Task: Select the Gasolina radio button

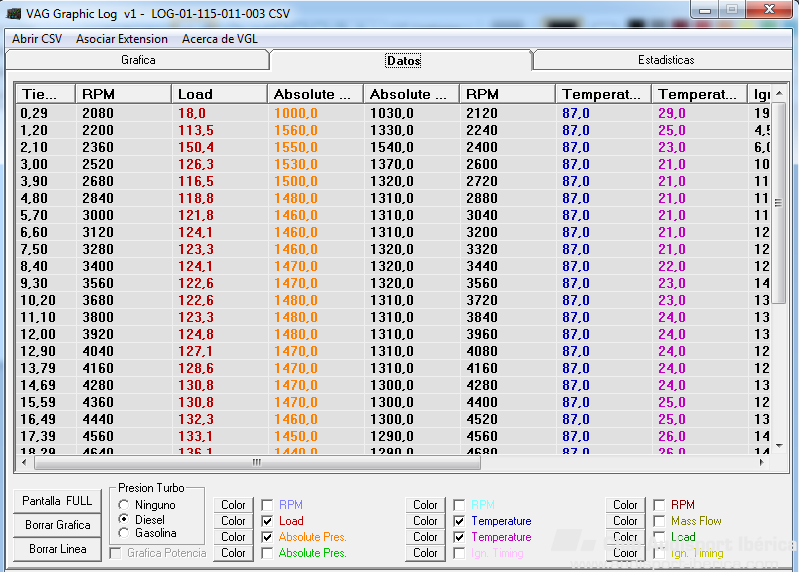Action: tap(124, 533)
